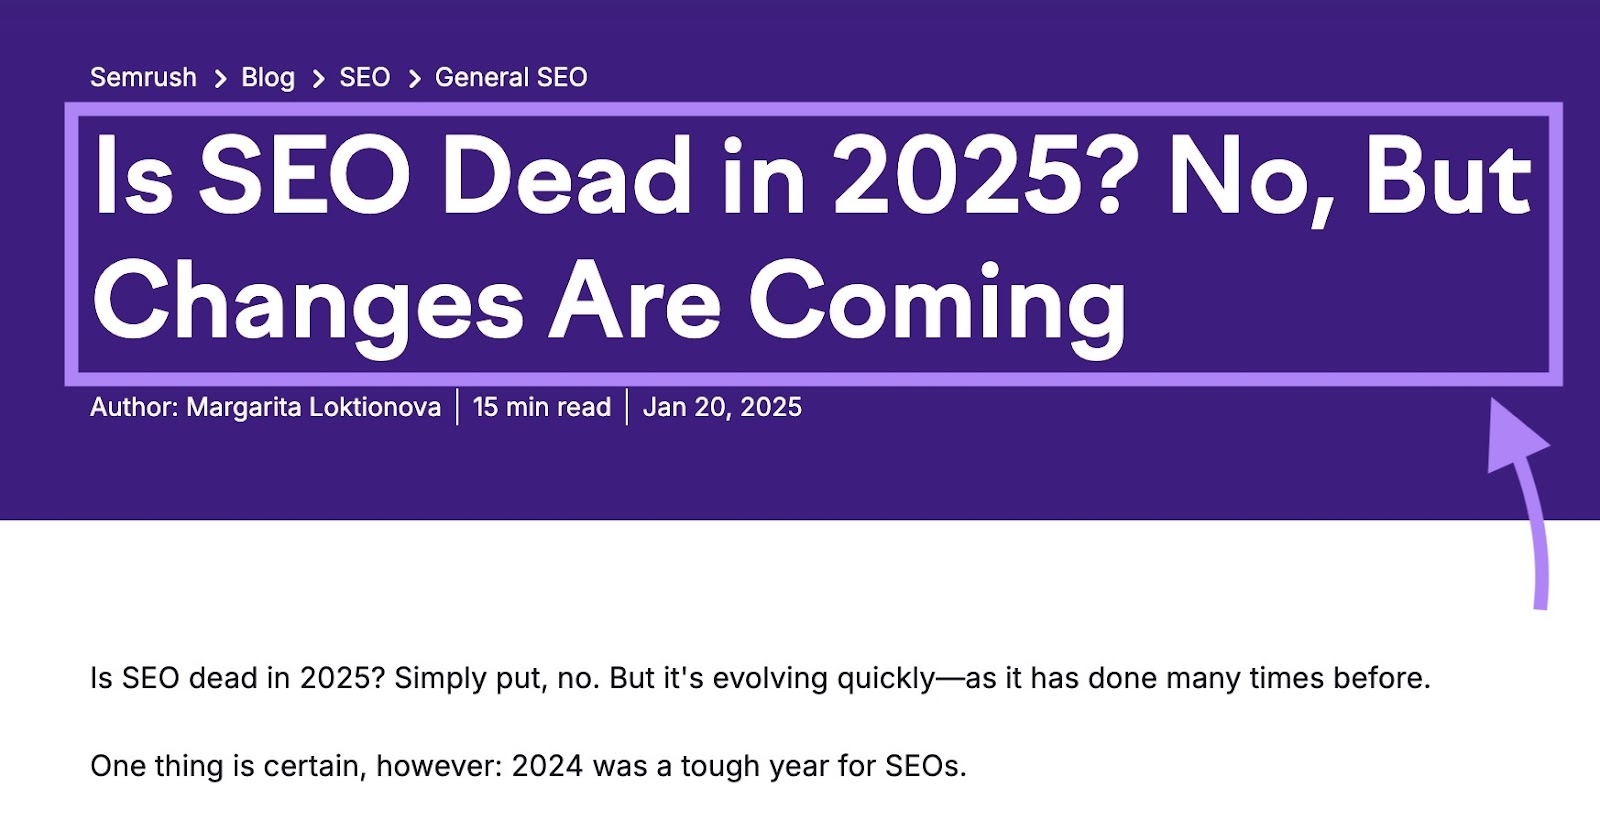Click the separator bar before the publish date
Image resolution: width=1600 pixels, height=821 pixels.
point(627,406)
